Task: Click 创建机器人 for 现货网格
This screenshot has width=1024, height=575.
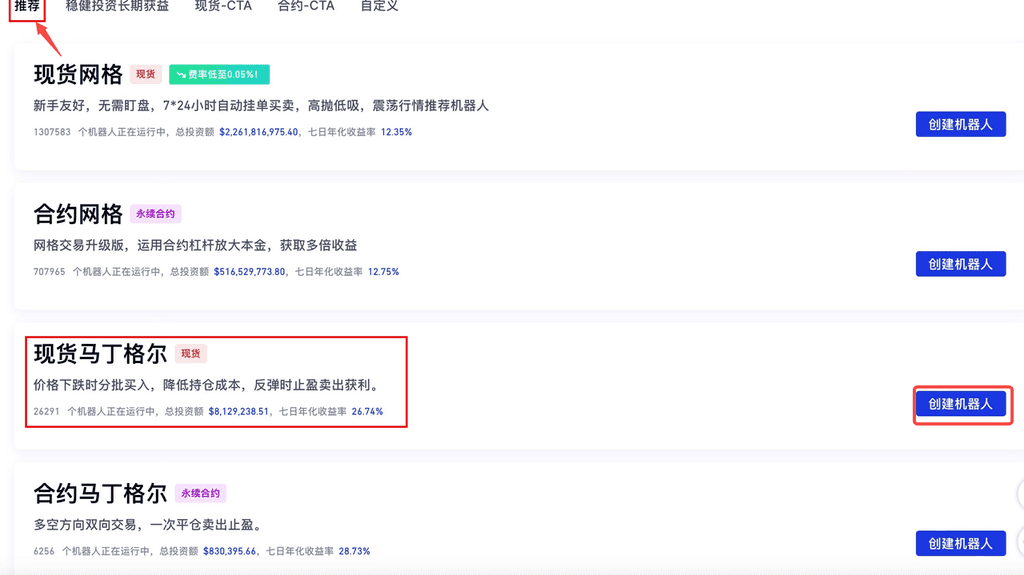Action: [x=960, y=124]
